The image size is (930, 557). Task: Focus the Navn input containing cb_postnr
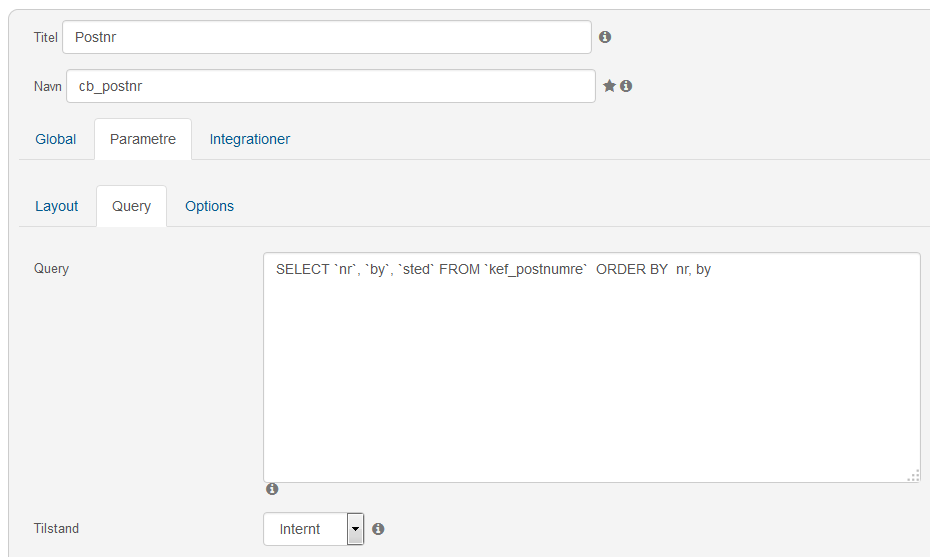coord(331,86)
